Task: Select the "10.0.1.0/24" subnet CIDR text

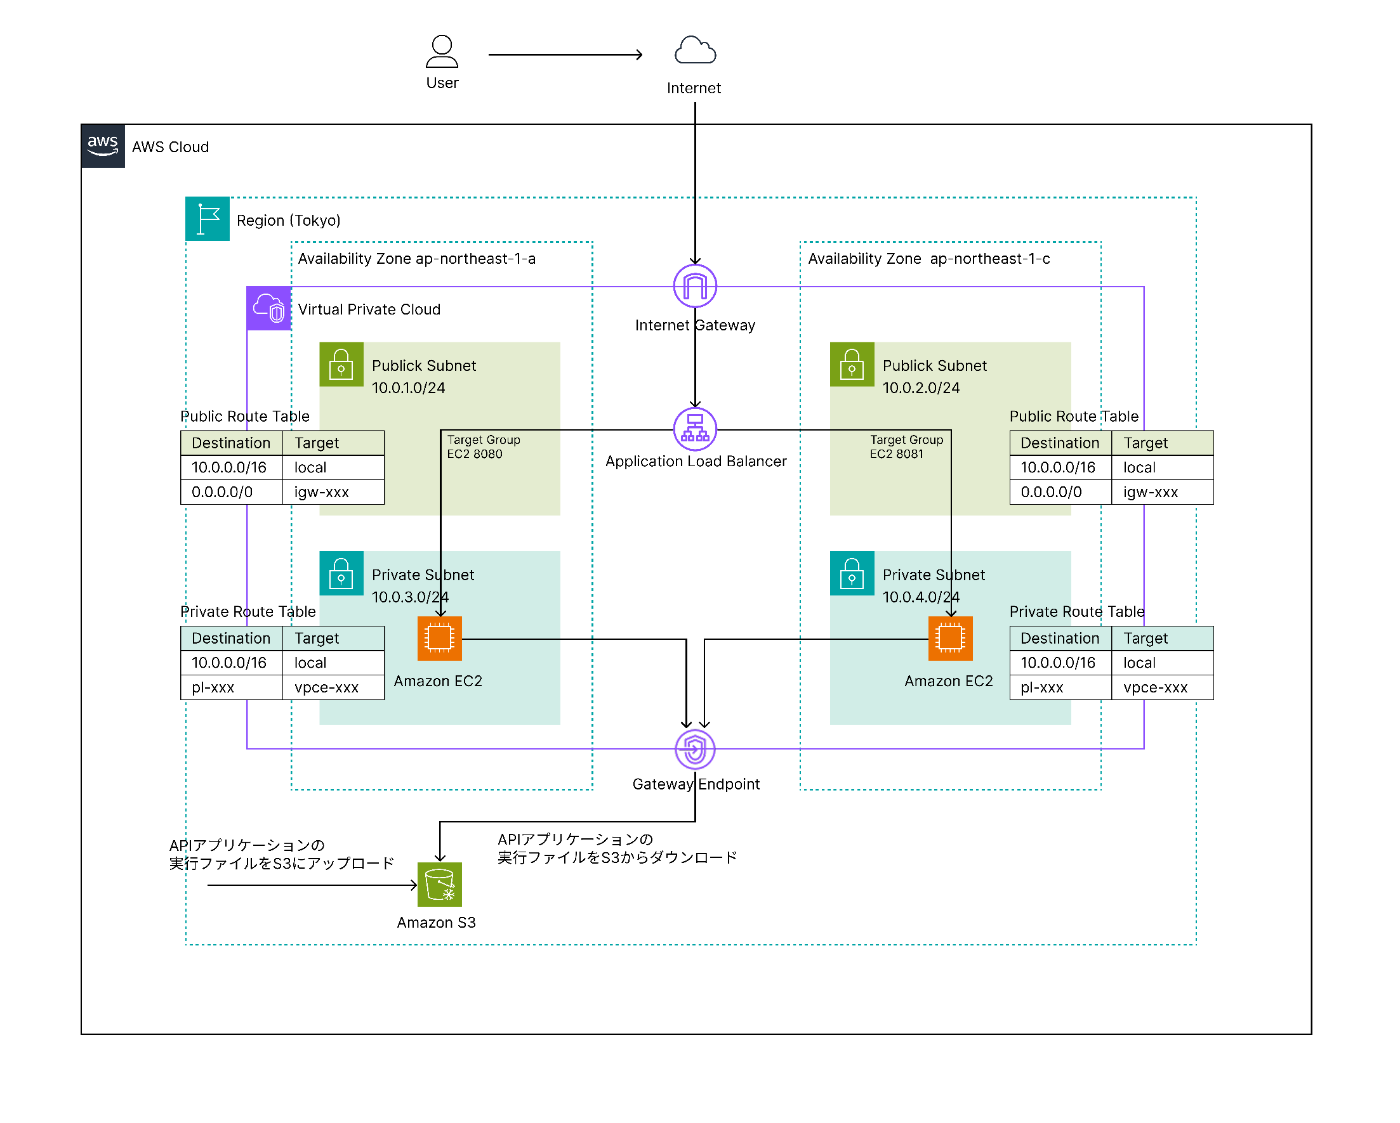Action: (x=409, y=388)
